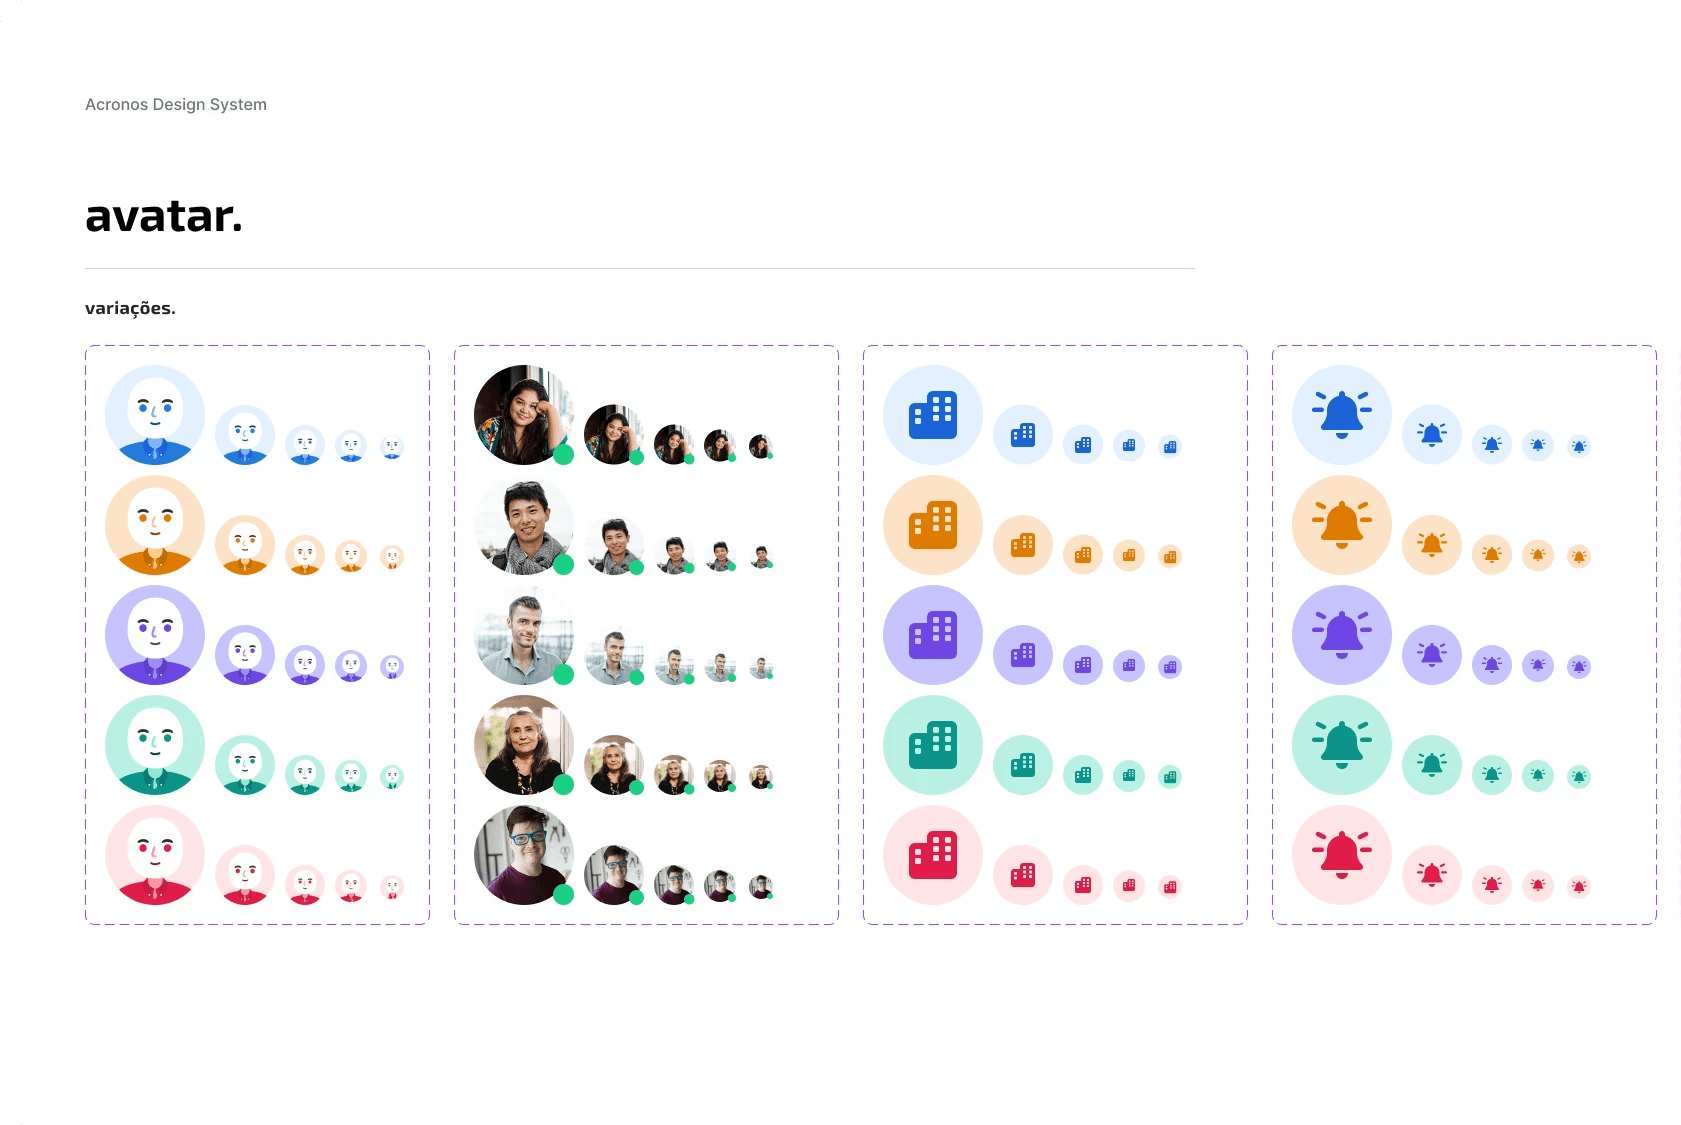Click the largest teal bell avatar
The image size is (1681, 1125).
tap(1342, 745)
